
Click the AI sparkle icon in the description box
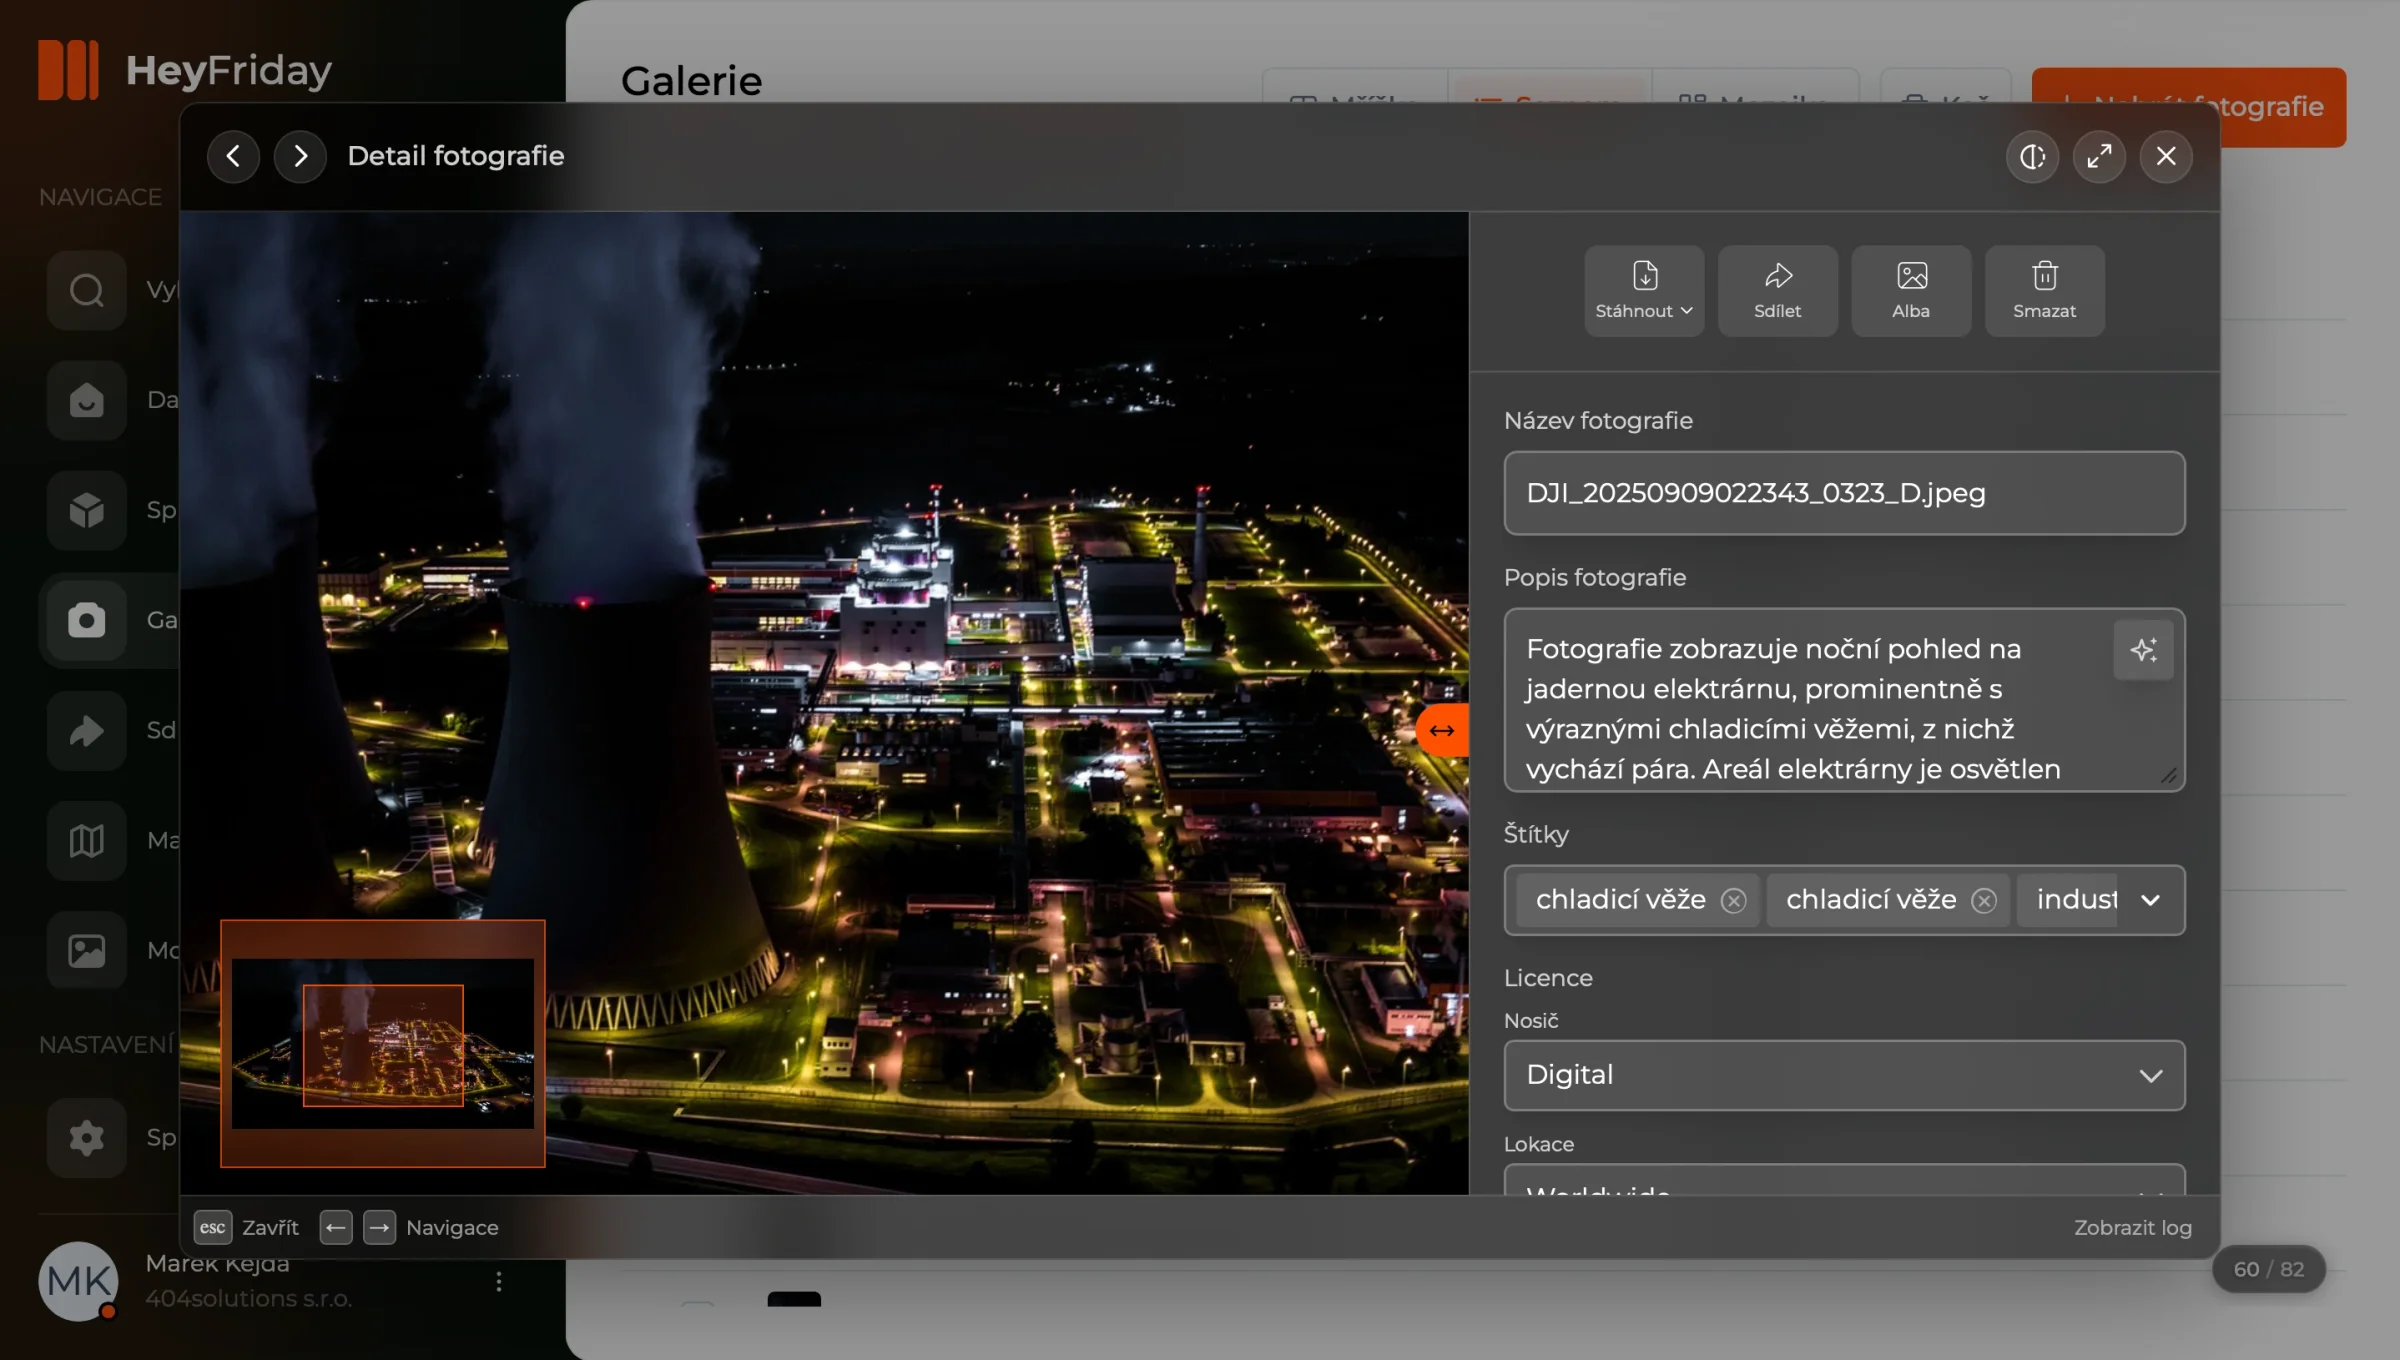click(x=2143, y=651)
